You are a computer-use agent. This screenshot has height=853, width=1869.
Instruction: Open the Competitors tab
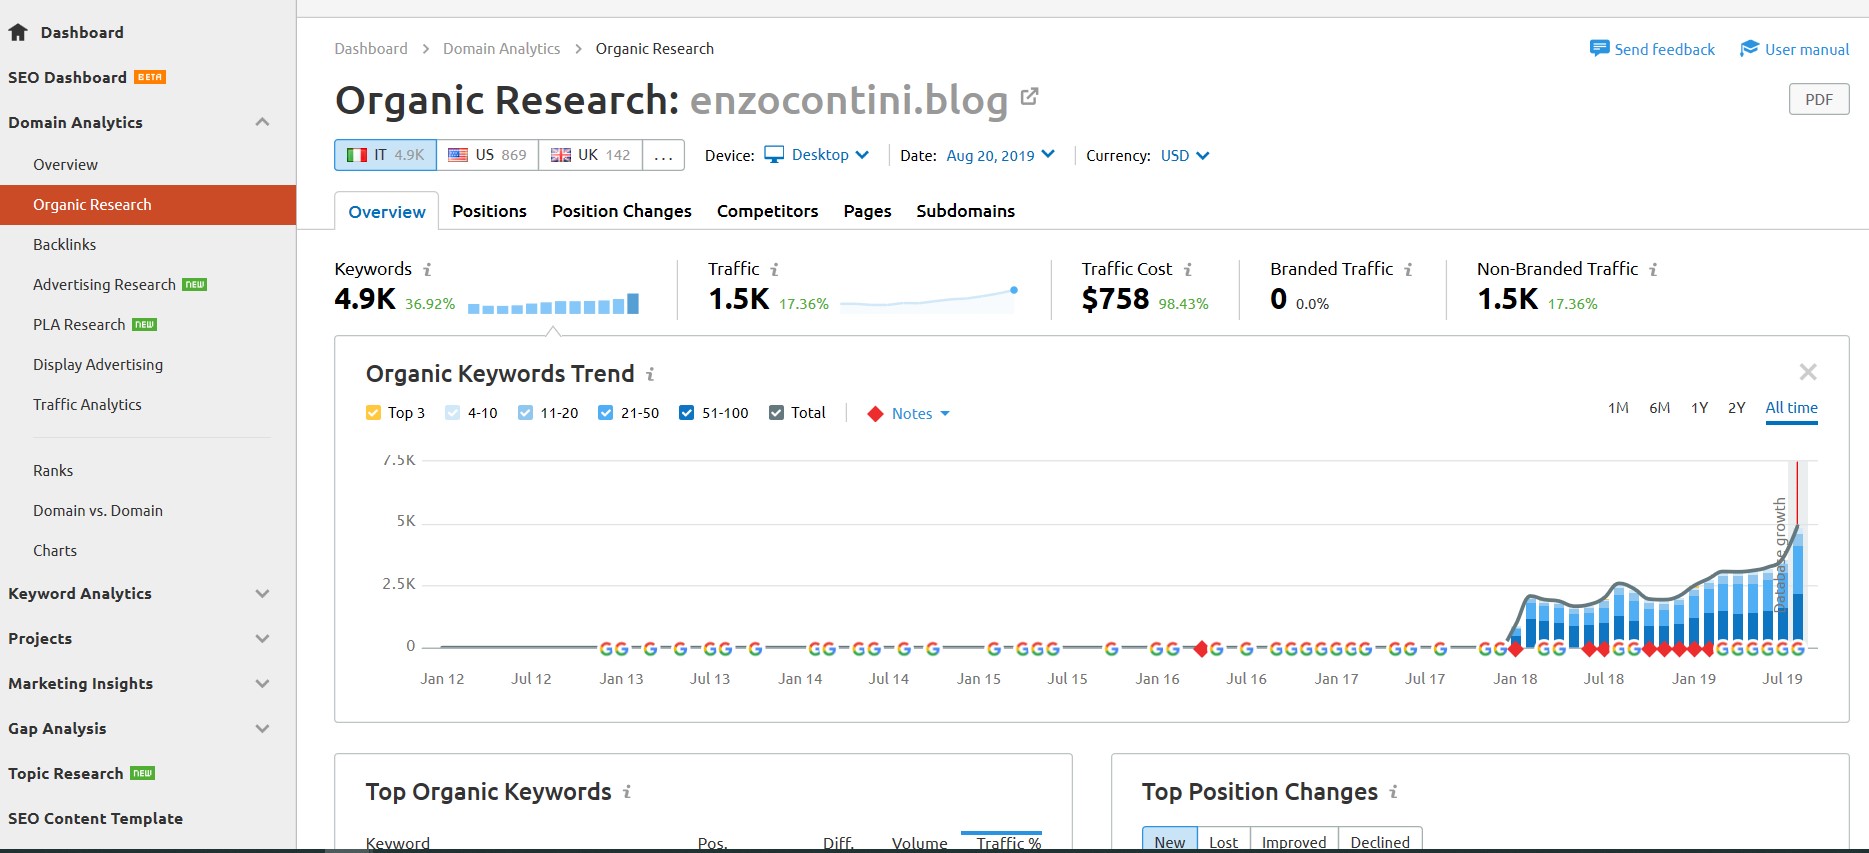(x=767, y=211)
